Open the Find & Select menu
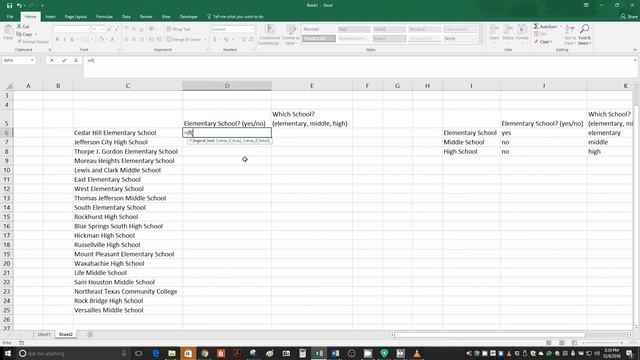This screenshot has height=360, width=640. tap(584, 35)
